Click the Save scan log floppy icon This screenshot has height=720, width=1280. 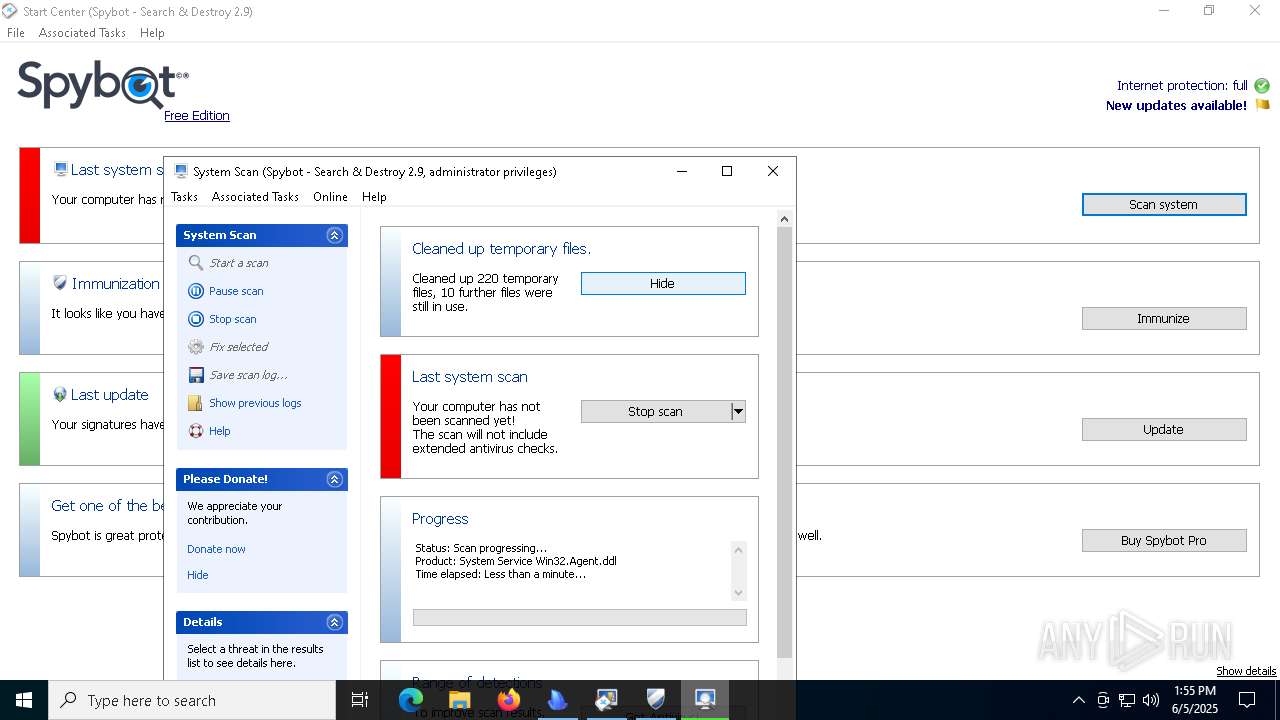196,375
